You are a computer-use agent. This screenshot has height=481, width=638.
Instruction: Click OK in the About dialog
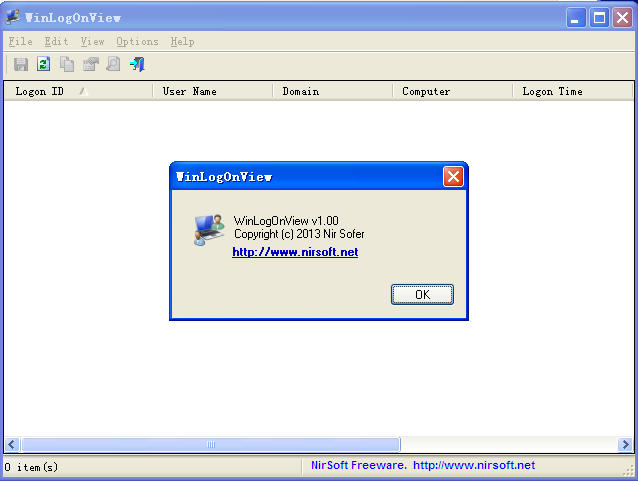tap(422, 294)
